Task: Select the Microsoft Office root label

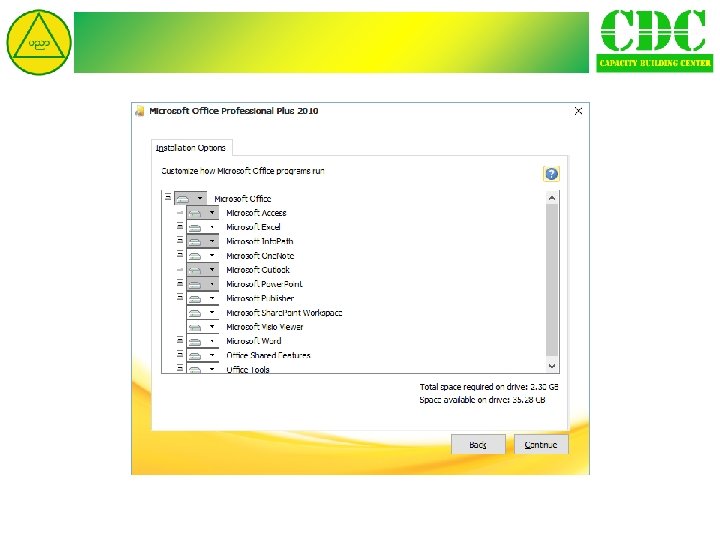Action: pyautogui.click(x=243, y=199)
